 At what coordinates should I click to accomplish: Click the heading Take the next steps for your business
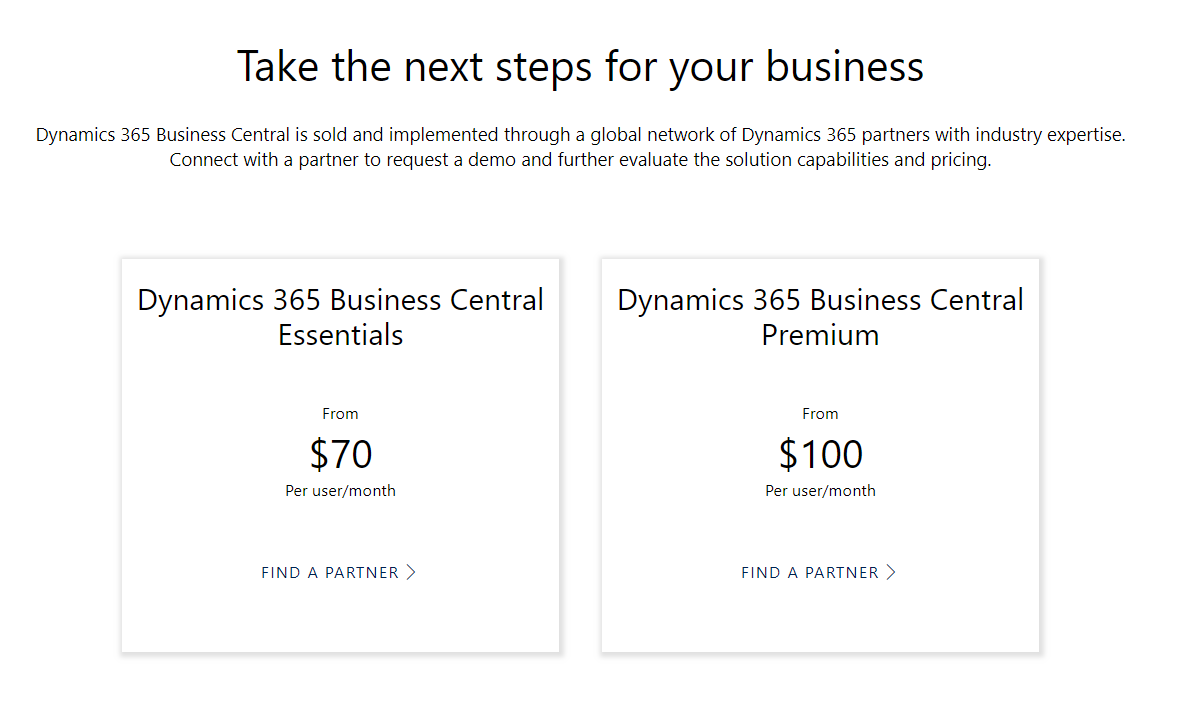click(x=580, y=67)
